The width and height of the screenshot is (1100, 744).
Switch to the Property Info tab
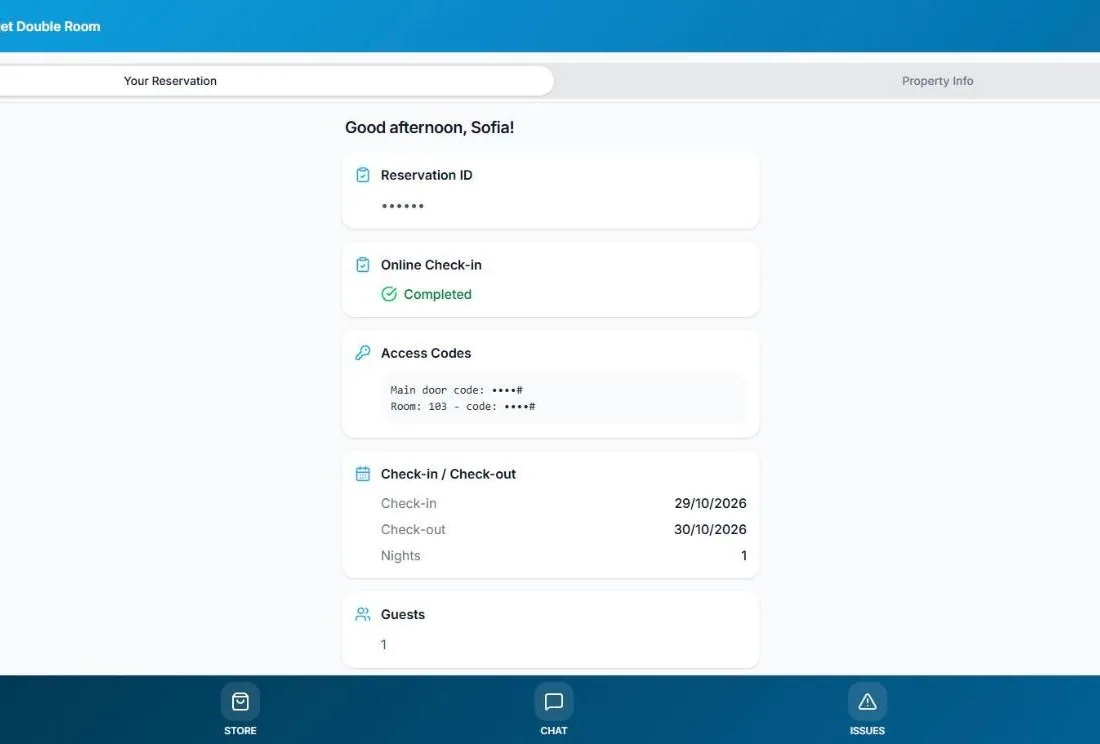(937, 81)
